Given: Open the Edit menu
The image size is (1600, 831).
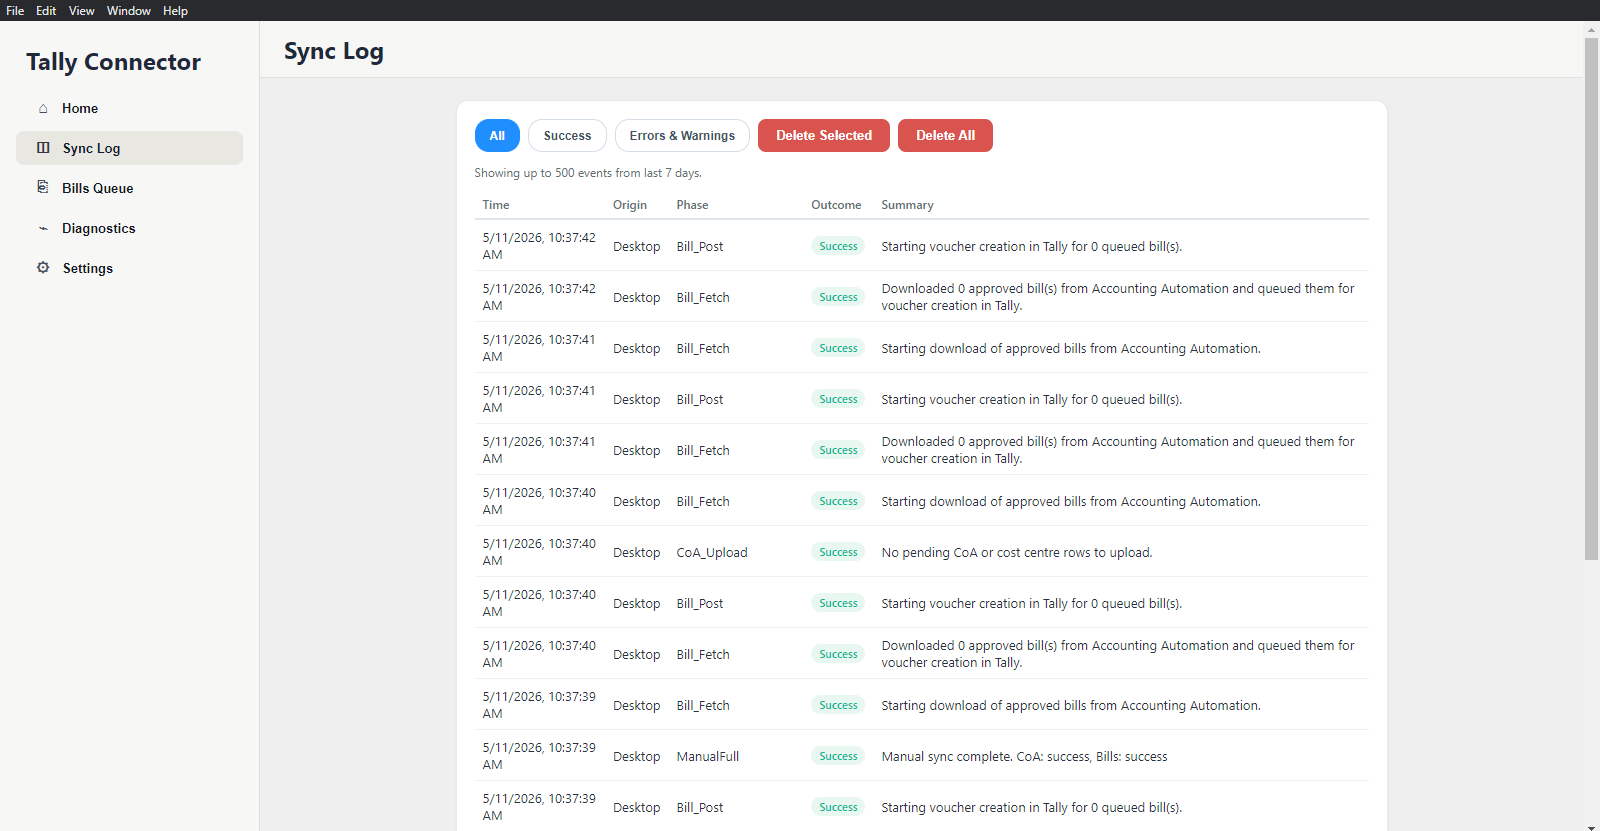Looking at the screenshot, I should [46, 10].
